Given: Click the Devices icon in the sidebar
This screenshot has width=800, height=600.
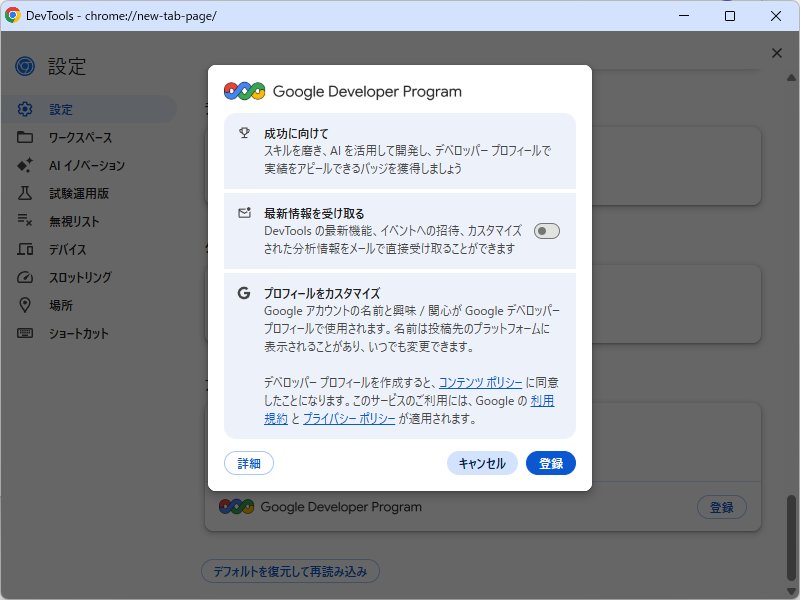Looking at the screenshot, I should point(27,249).
